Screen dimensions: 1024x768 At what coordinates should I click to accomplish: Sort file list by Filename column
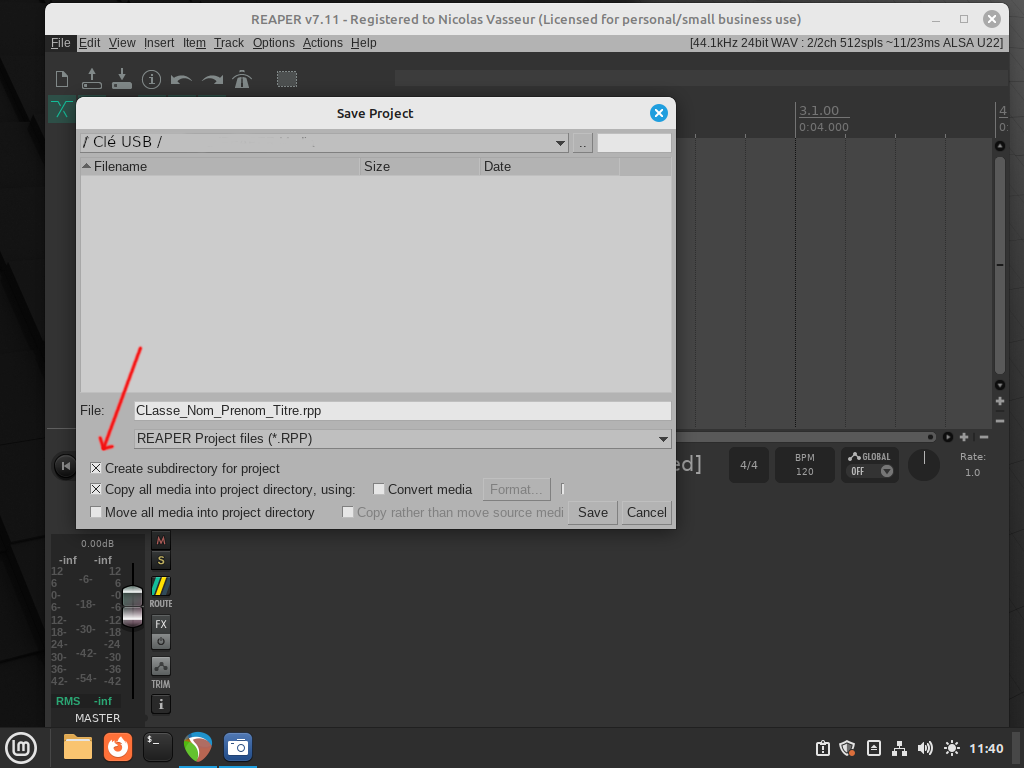click(220, 167)
